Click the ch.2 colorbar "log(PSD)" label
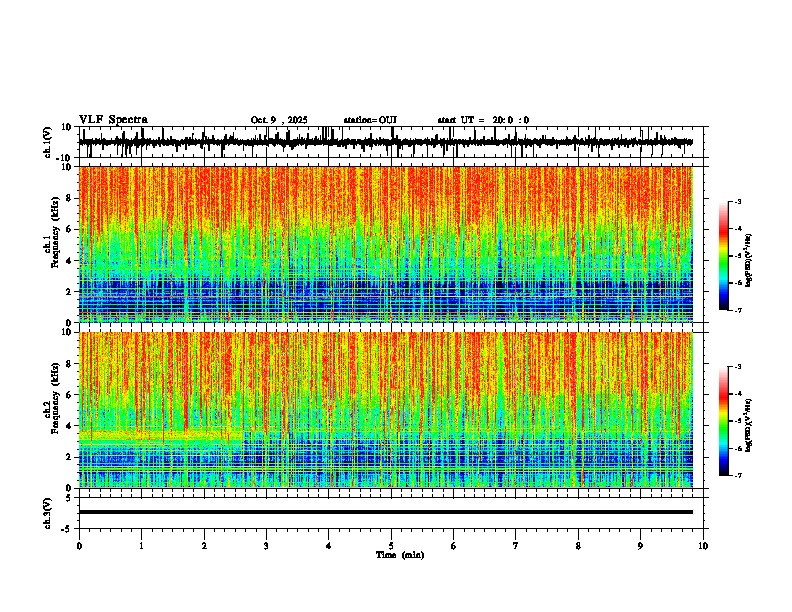792x612 pixels. tap(748, 425)
